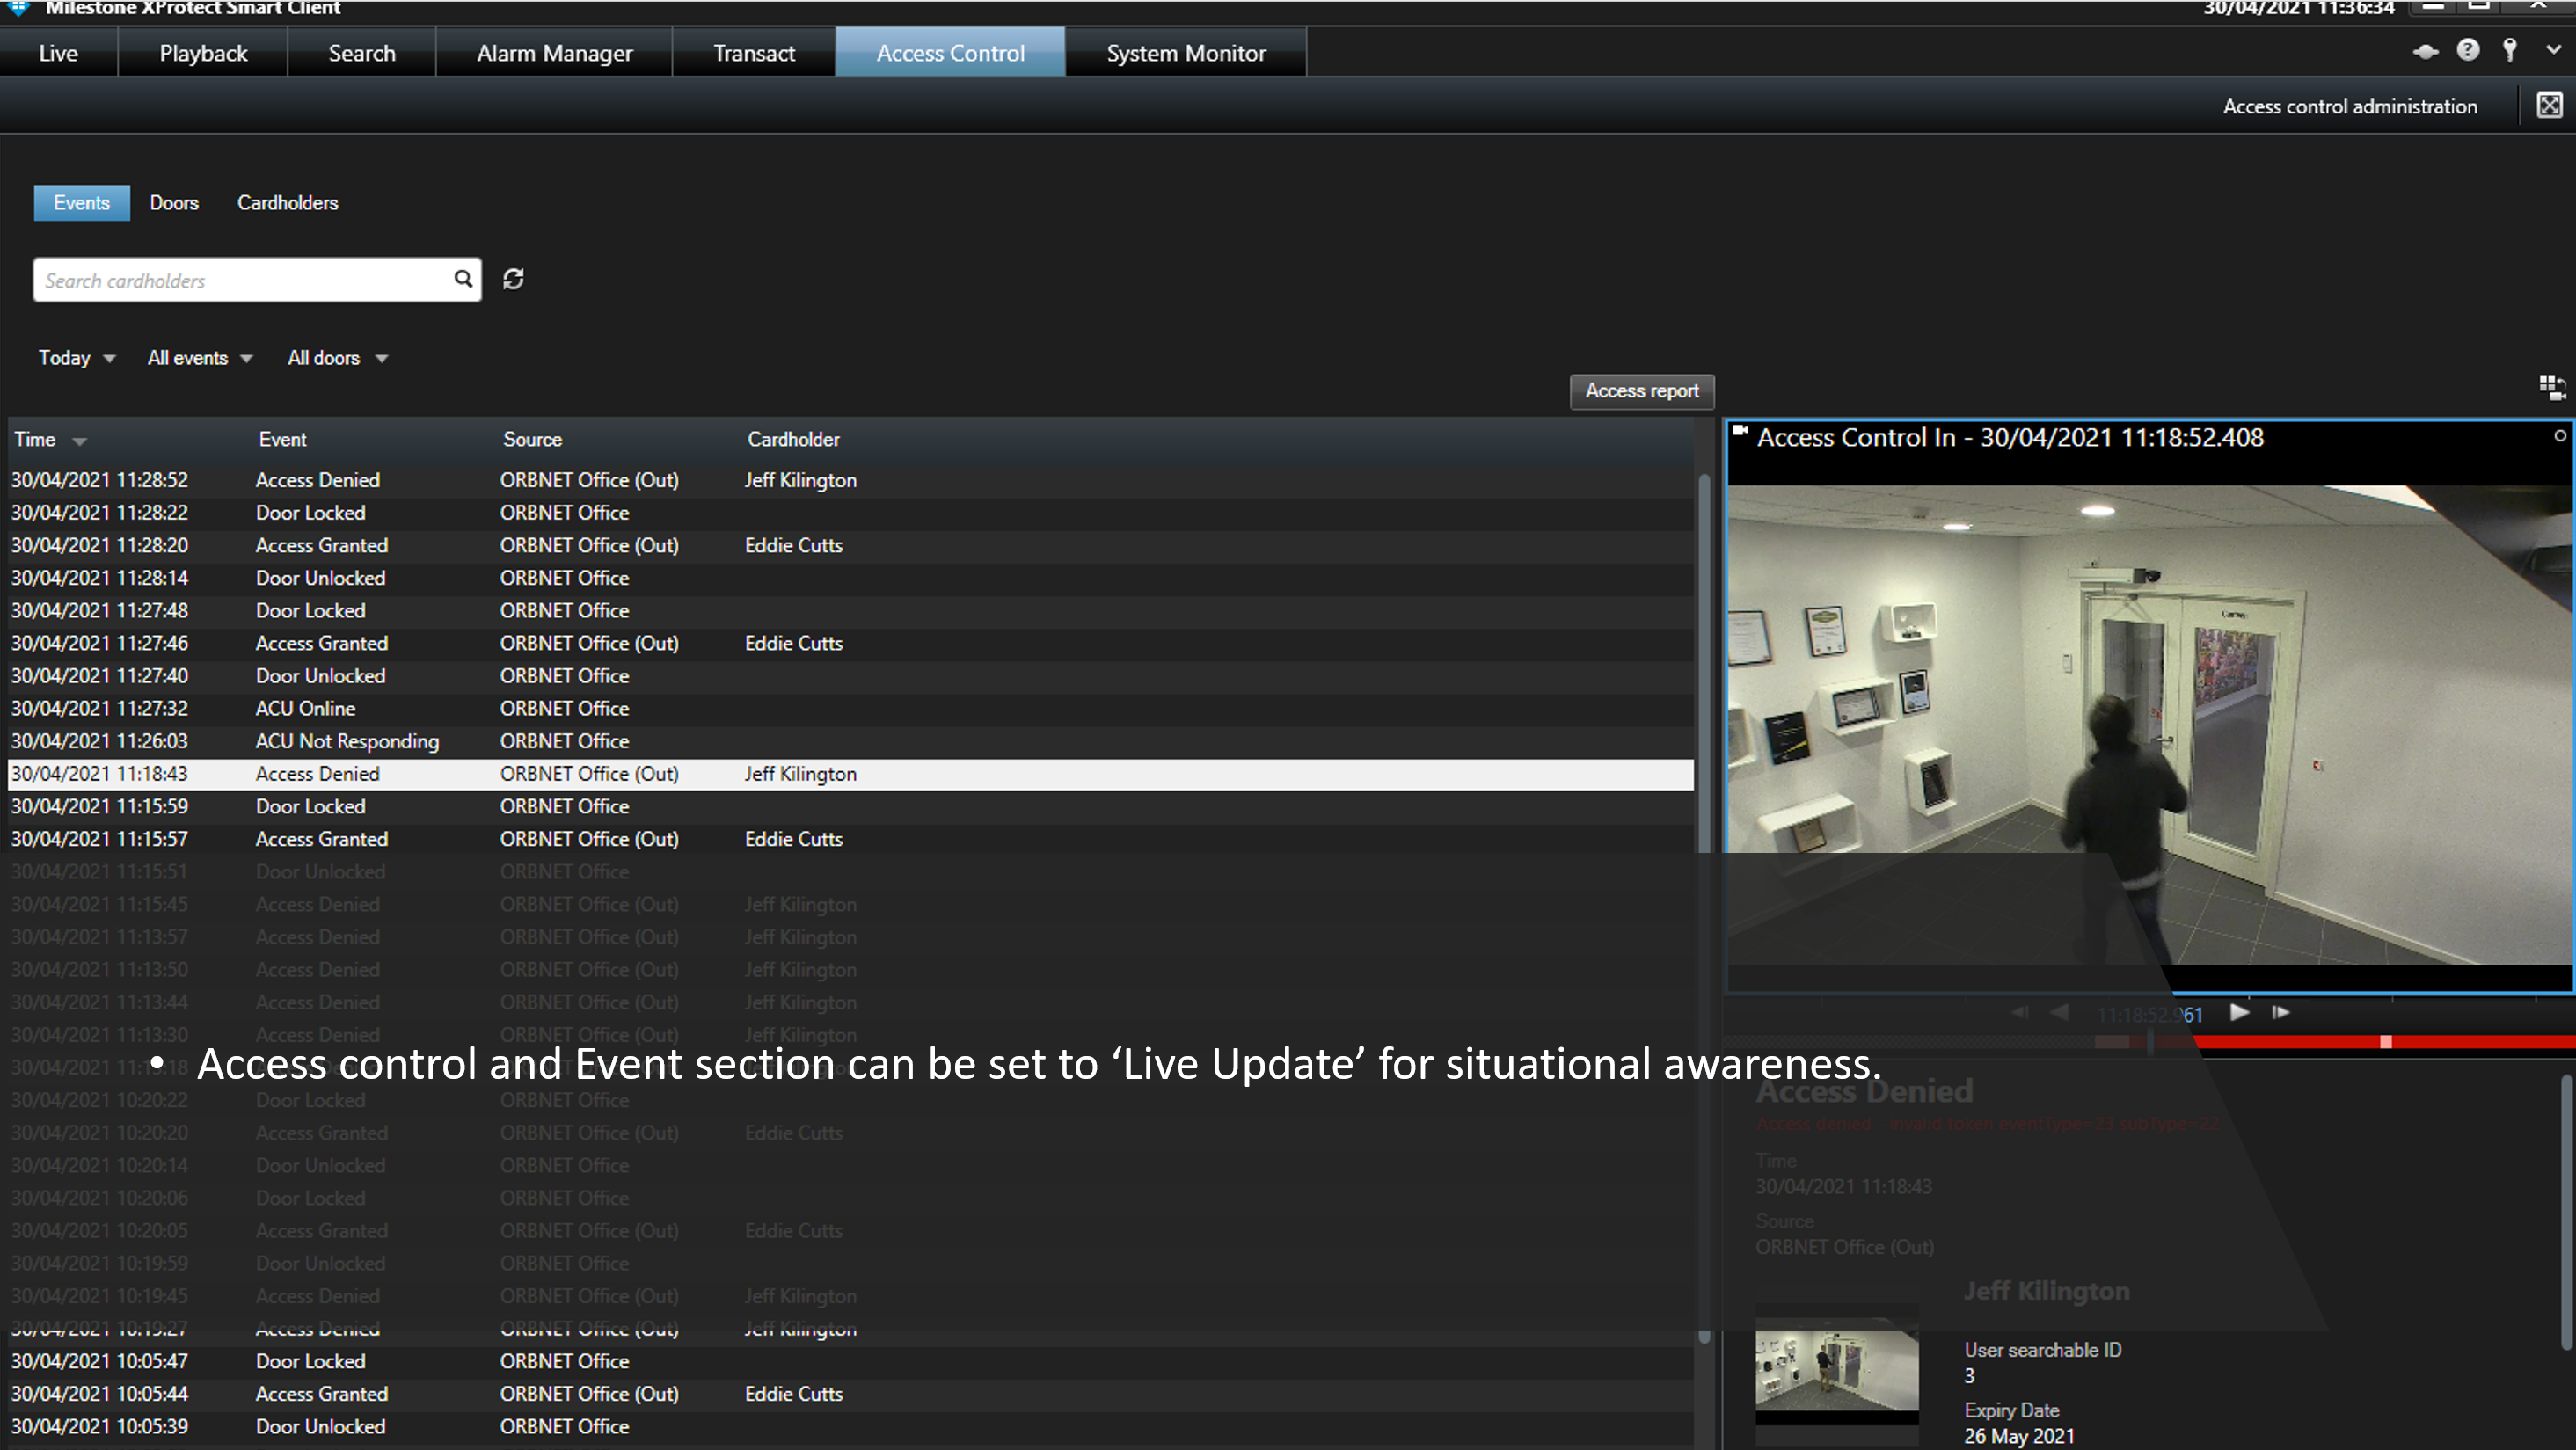Viewport: 2576px width, 1450px height.
Task: Select the 11:28:22 Door Locked event row
Action: pyautogui.click(x=851, y=513)
